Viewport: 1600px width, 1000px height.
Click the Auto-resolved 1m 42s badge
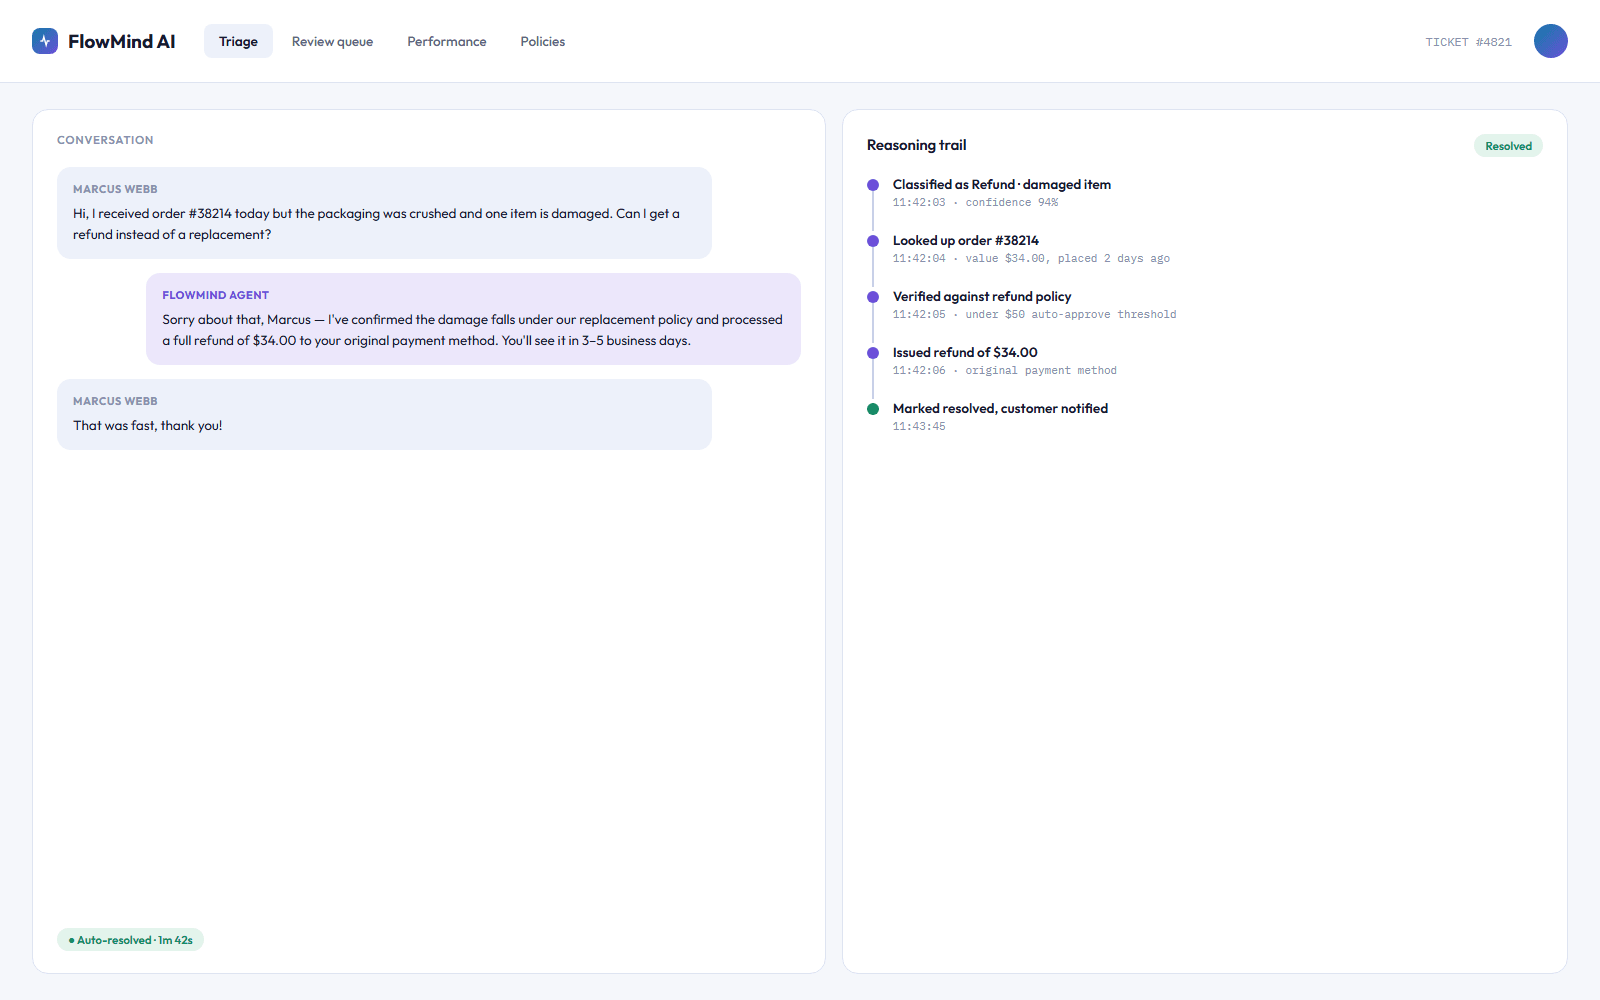pyautogui.click(x=130, y=940)
